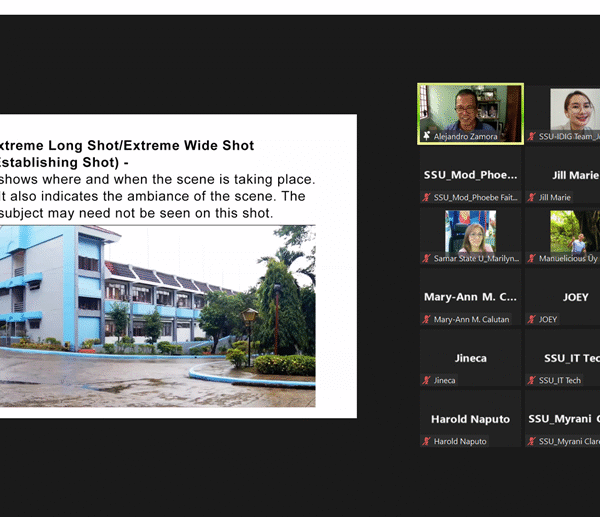This screenshot has height=517, width=600.
Task: Click the Alejandro Zamora name label
Action: click(465, 136)
